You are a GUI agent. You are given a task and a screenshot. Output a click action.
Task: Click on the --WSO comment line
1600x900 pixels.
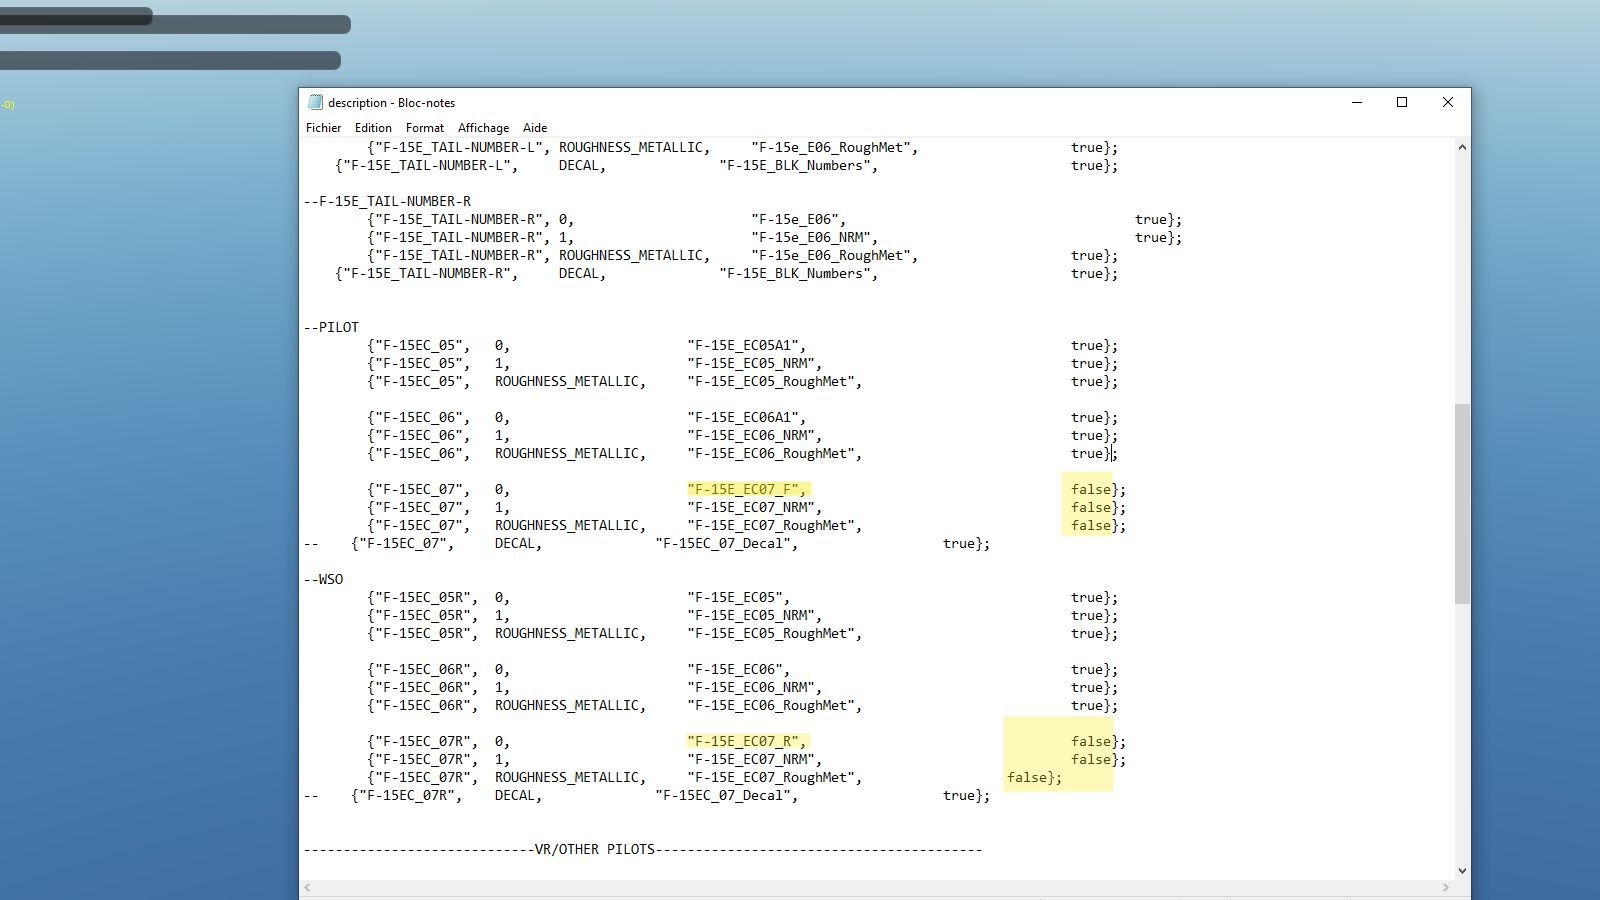(323, 579)
